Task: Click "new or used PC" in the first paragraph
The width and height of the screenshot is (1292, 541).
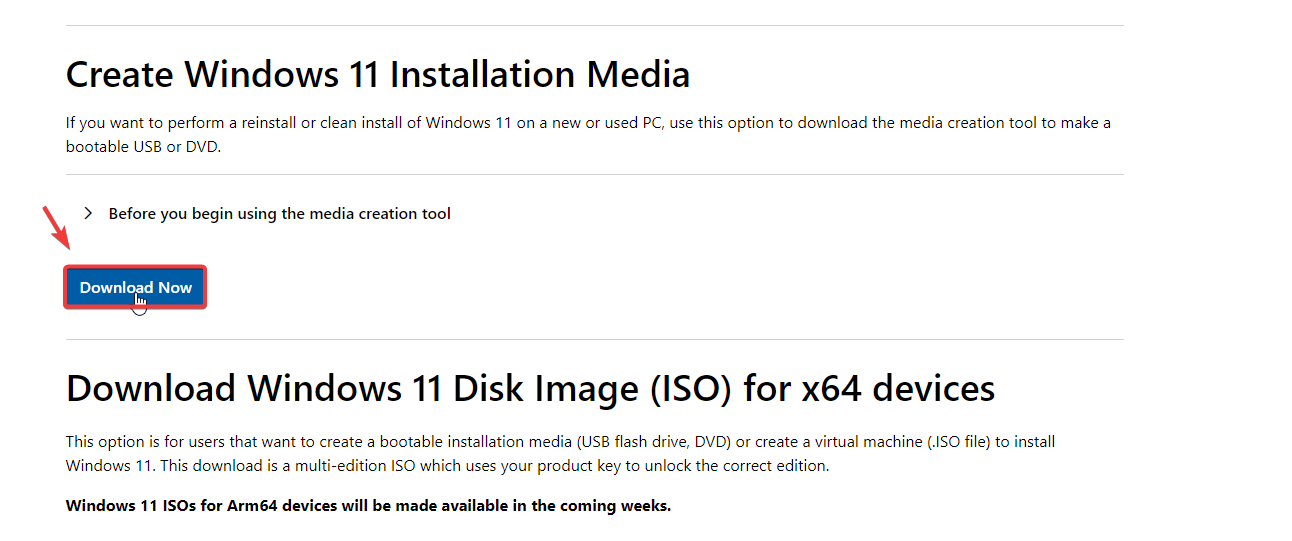Action: tap(606, 123)
